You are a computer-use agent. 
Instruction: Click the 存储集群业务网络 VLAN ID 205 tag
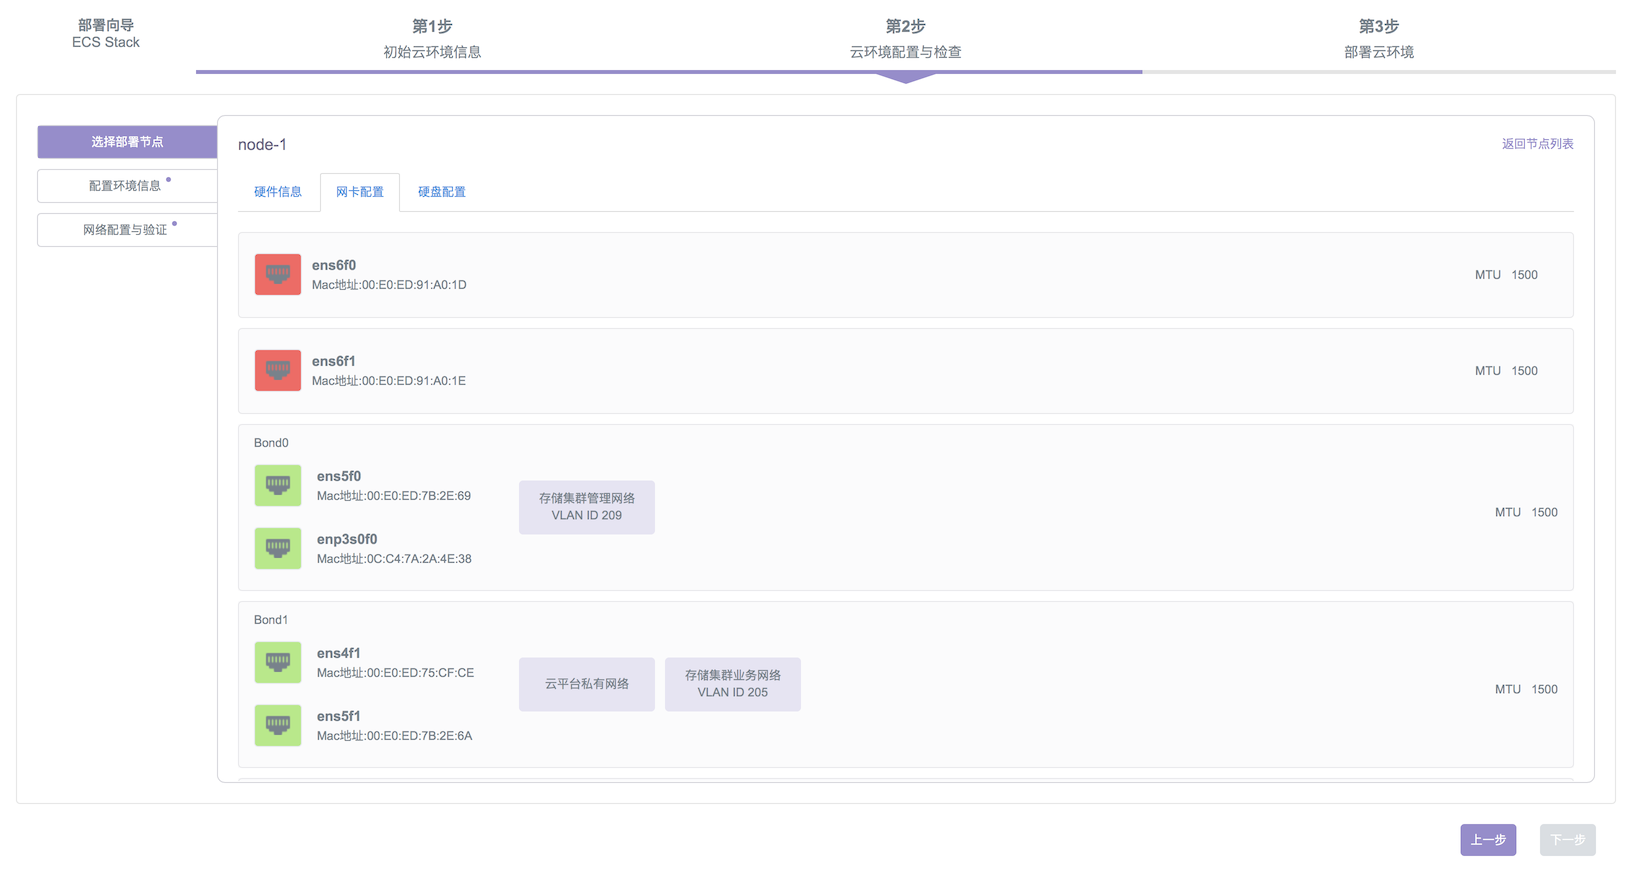click(x=733, y=684)
